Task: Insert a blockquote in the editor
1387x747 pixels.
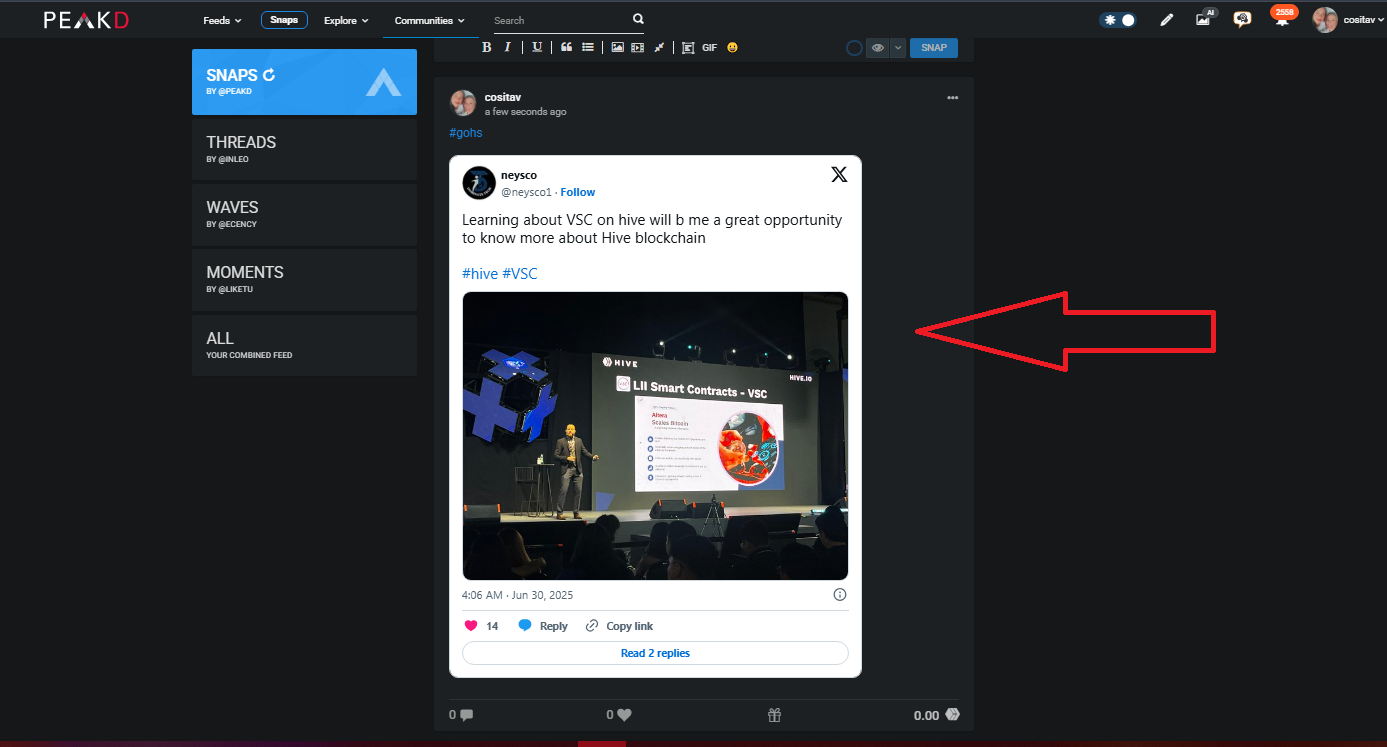Action: pyautogui.click(x=566, y=47)
